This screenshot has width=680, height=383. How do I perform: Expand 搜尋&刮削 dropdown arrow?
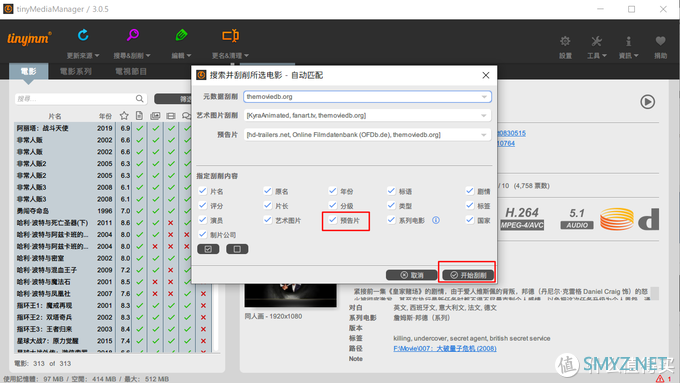[x=148, y=56]
